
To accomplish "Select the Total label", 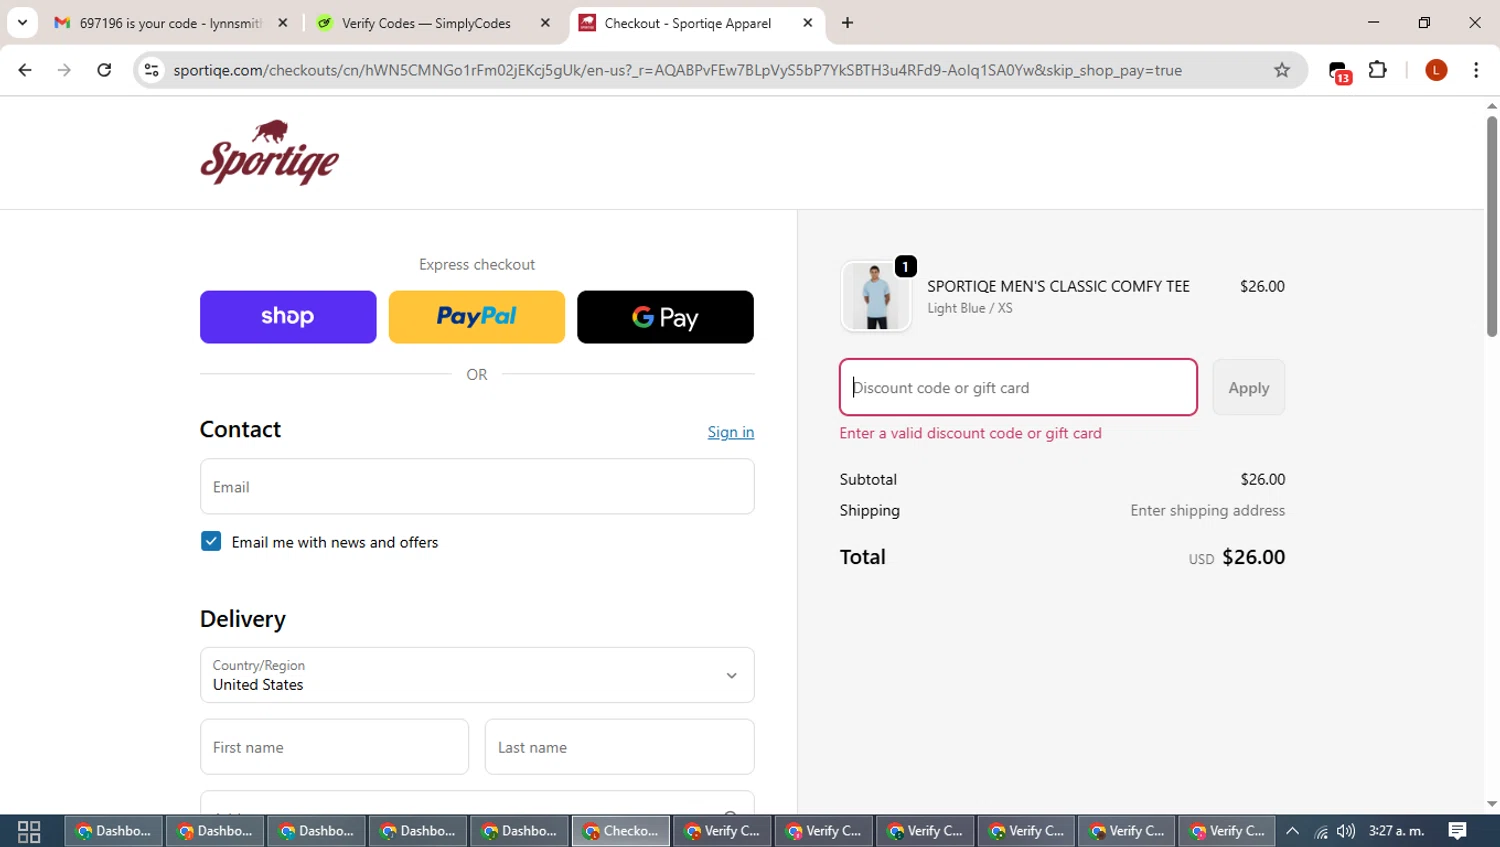I will [863, 557].
